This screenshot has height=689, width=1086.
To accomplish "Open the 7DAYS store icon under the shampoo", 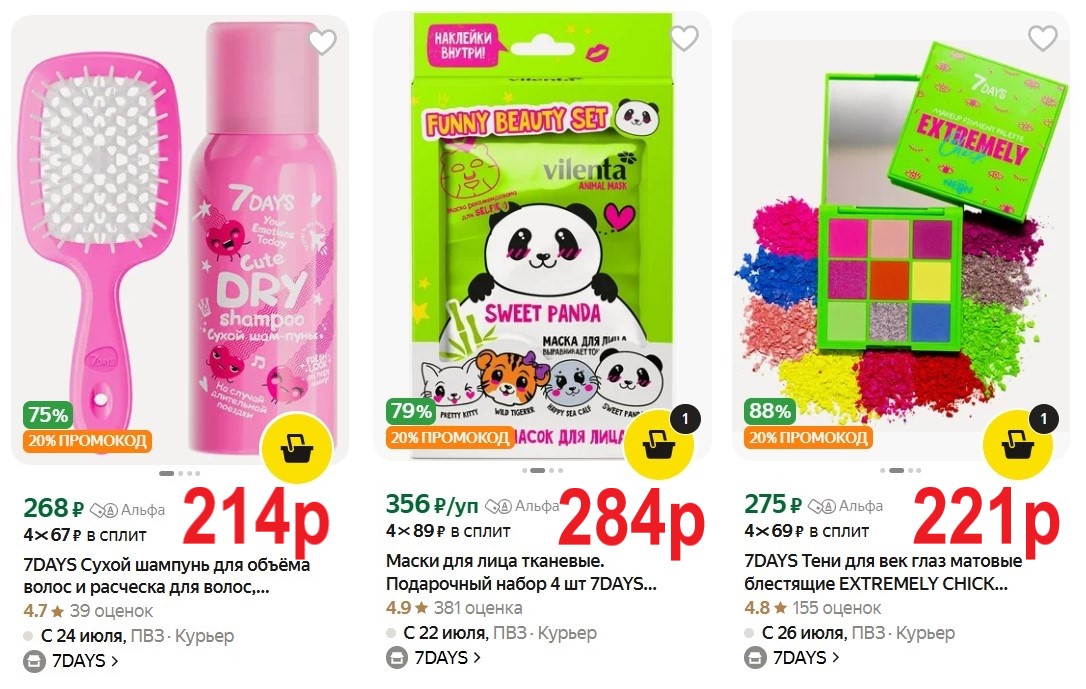I will 35,661.
